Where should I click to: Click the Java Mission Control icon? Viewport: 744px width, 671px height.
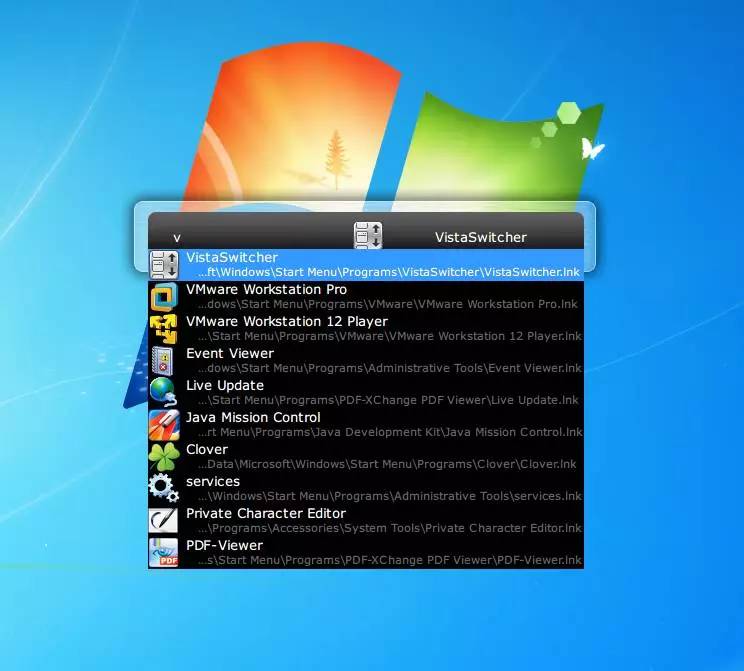click(164, 425)
